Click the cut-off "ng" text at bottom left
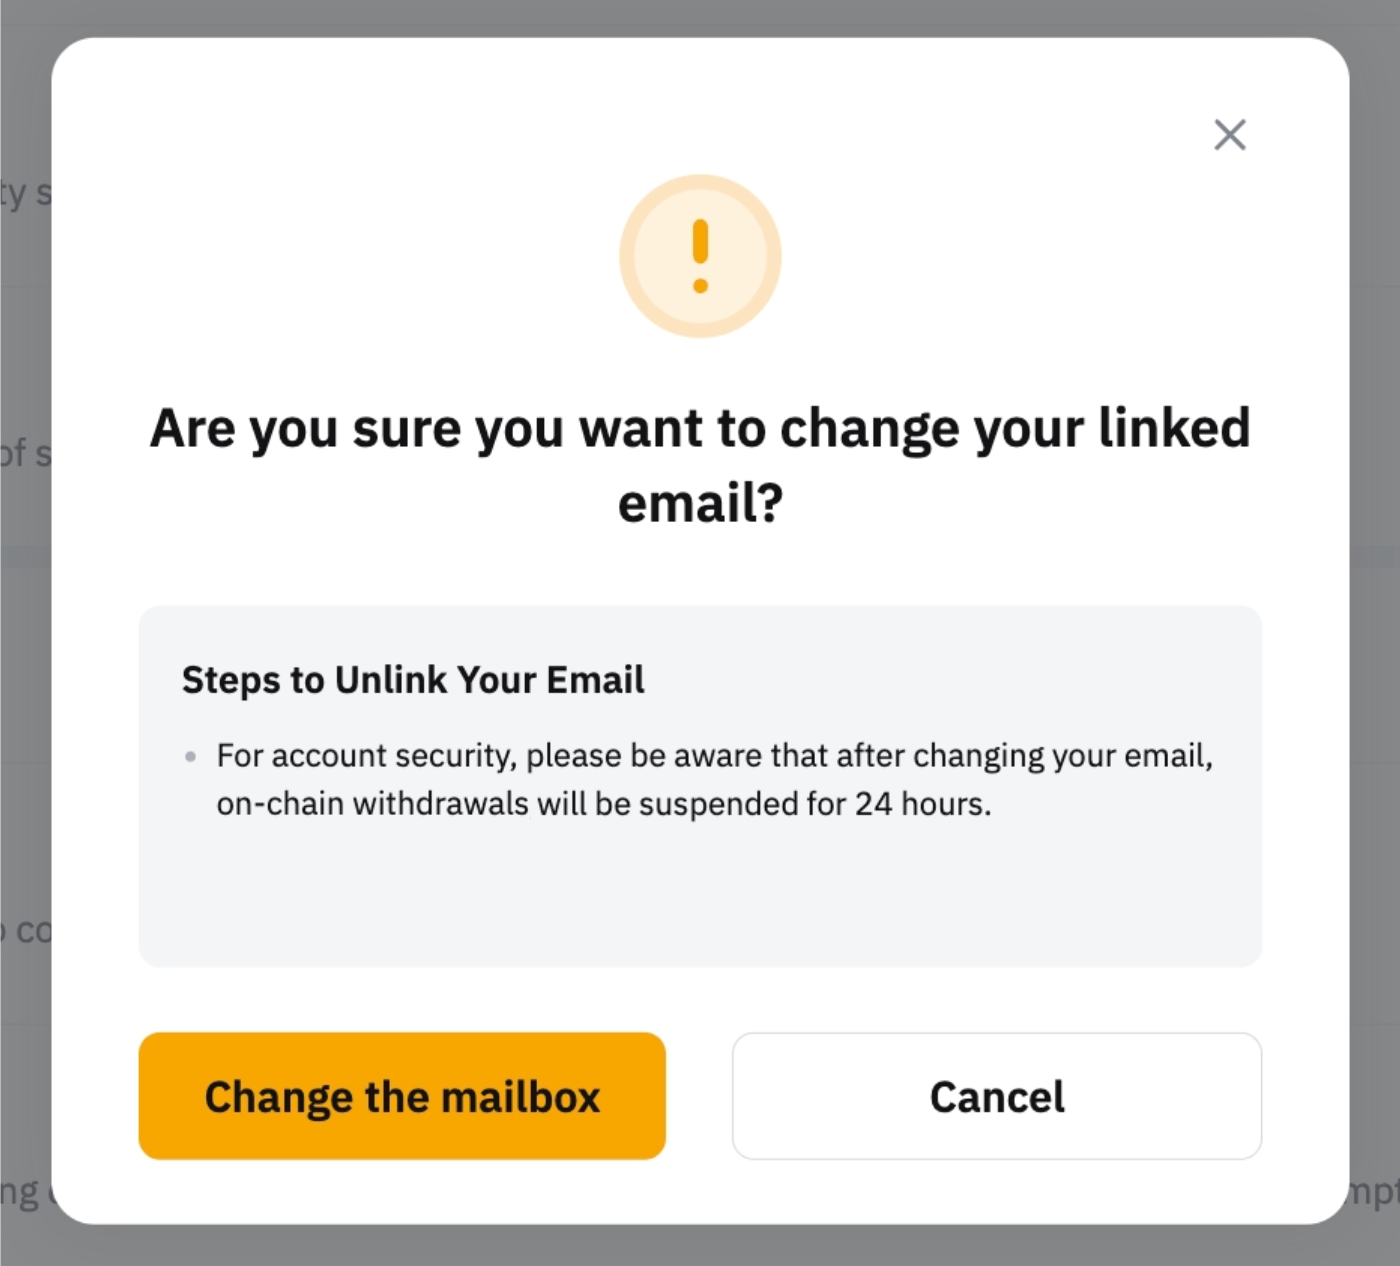The height and width of the screenshot is (1266, 1400). [20, 1192]
